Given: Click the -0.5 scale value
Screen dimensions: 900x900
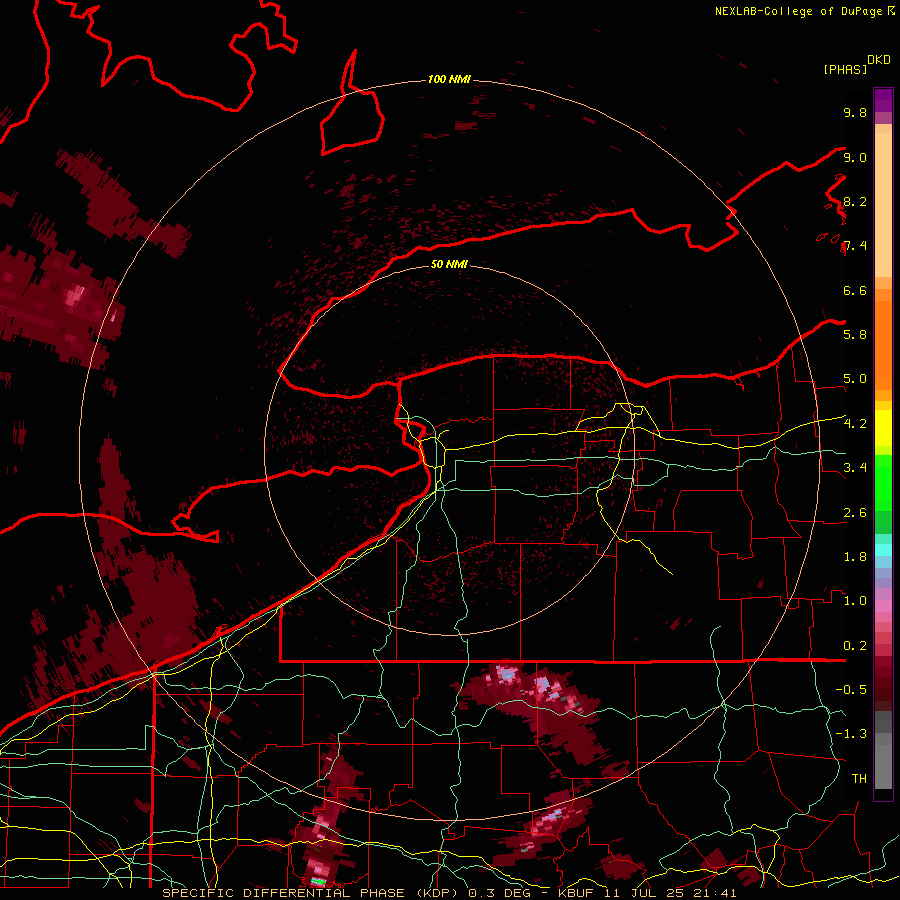Looking at the screenshot, I should [x=851, y=690].
